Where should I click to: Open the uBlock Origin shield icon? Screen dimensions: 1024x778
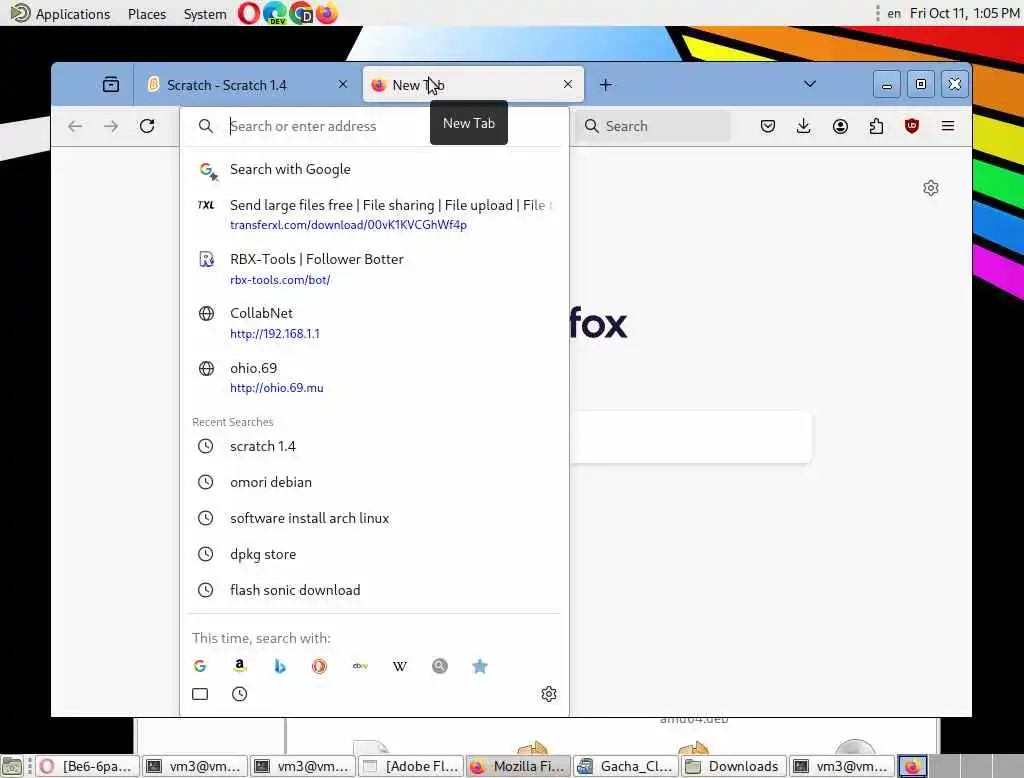coord(912,126)
